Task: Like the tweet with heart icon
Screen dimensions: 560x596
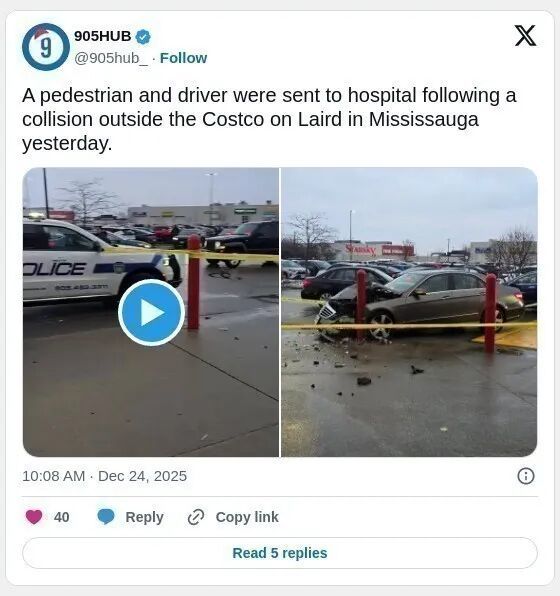Action: (x=34, y=517)
